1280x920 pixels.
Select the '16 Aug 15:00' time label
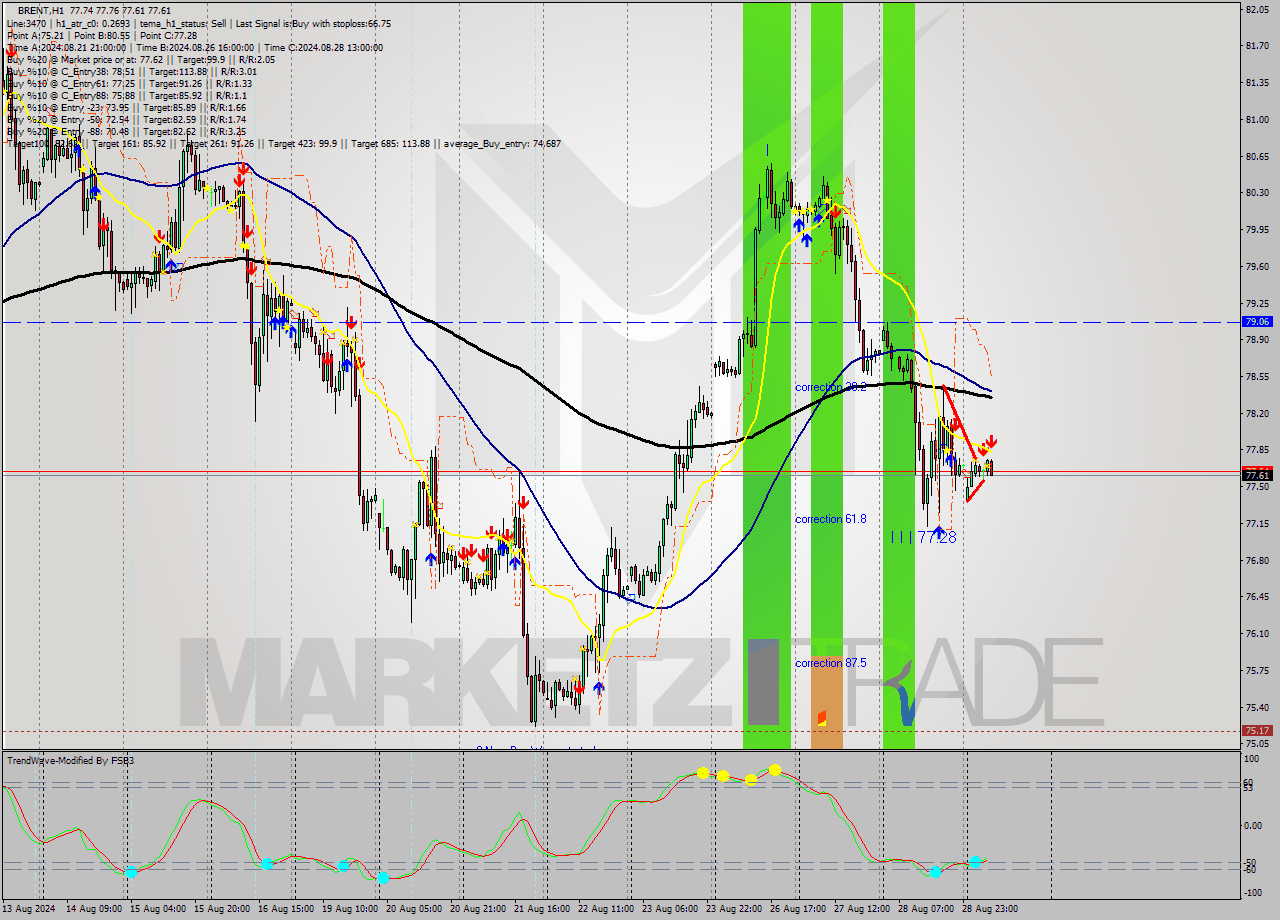tap(286, 909)
